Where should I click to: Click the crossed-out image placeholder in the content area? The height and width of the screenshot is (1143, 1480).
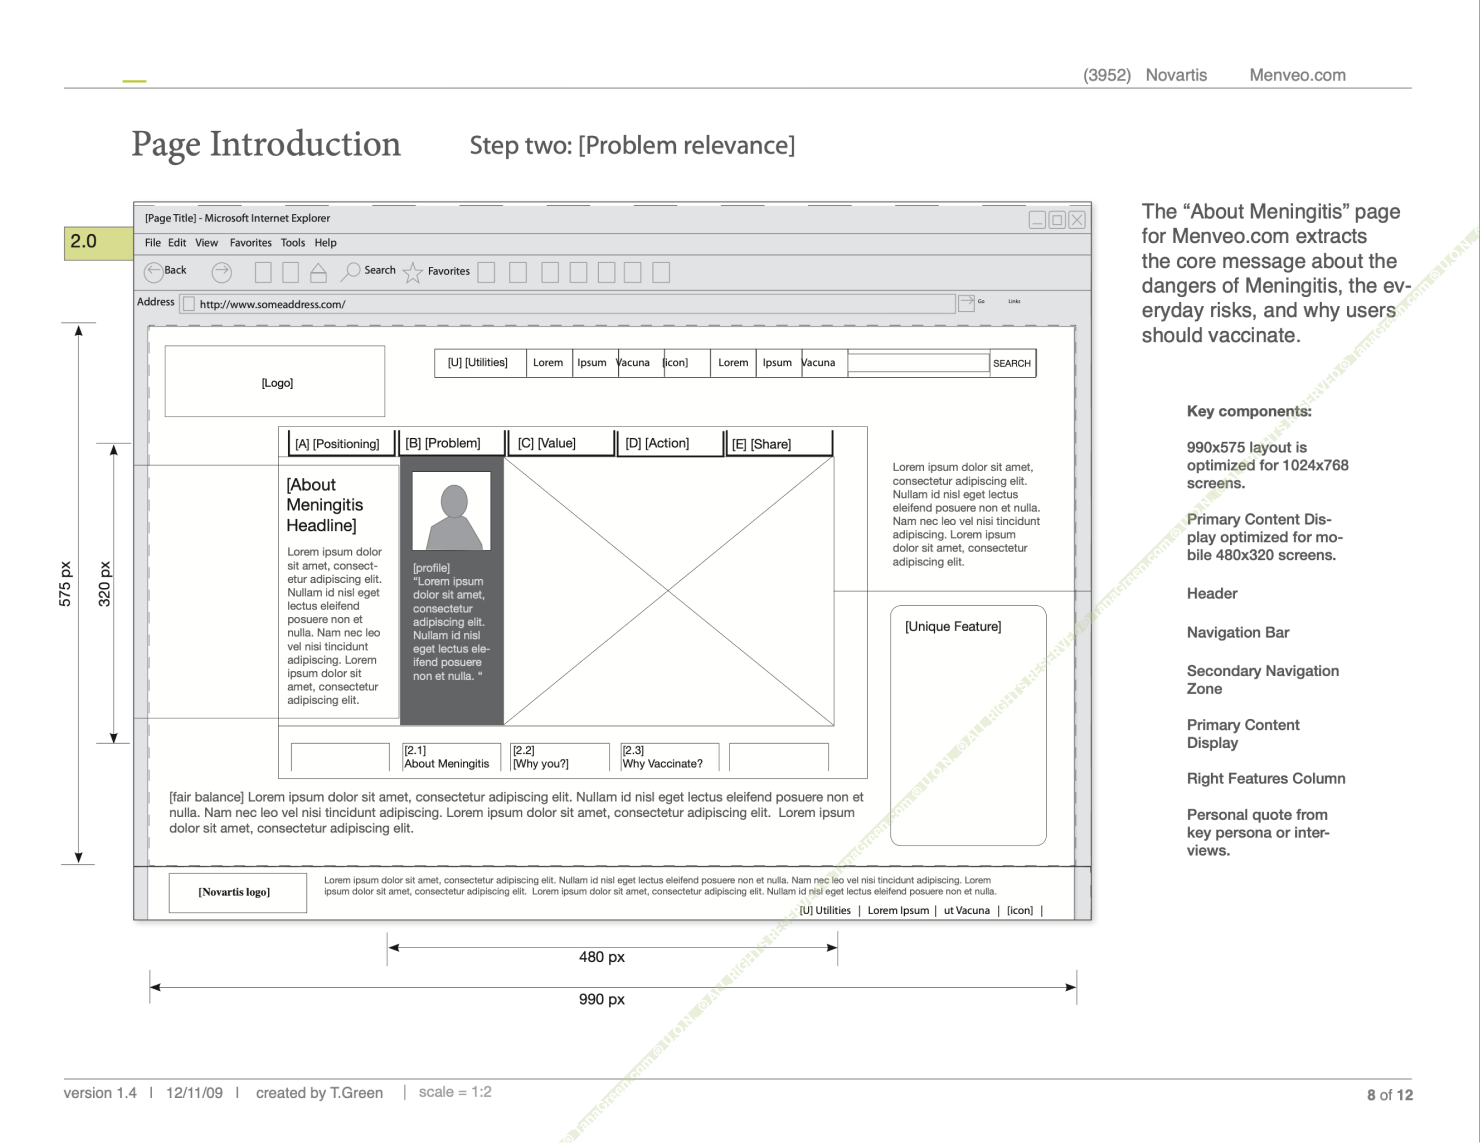click(x=669, y=591)
